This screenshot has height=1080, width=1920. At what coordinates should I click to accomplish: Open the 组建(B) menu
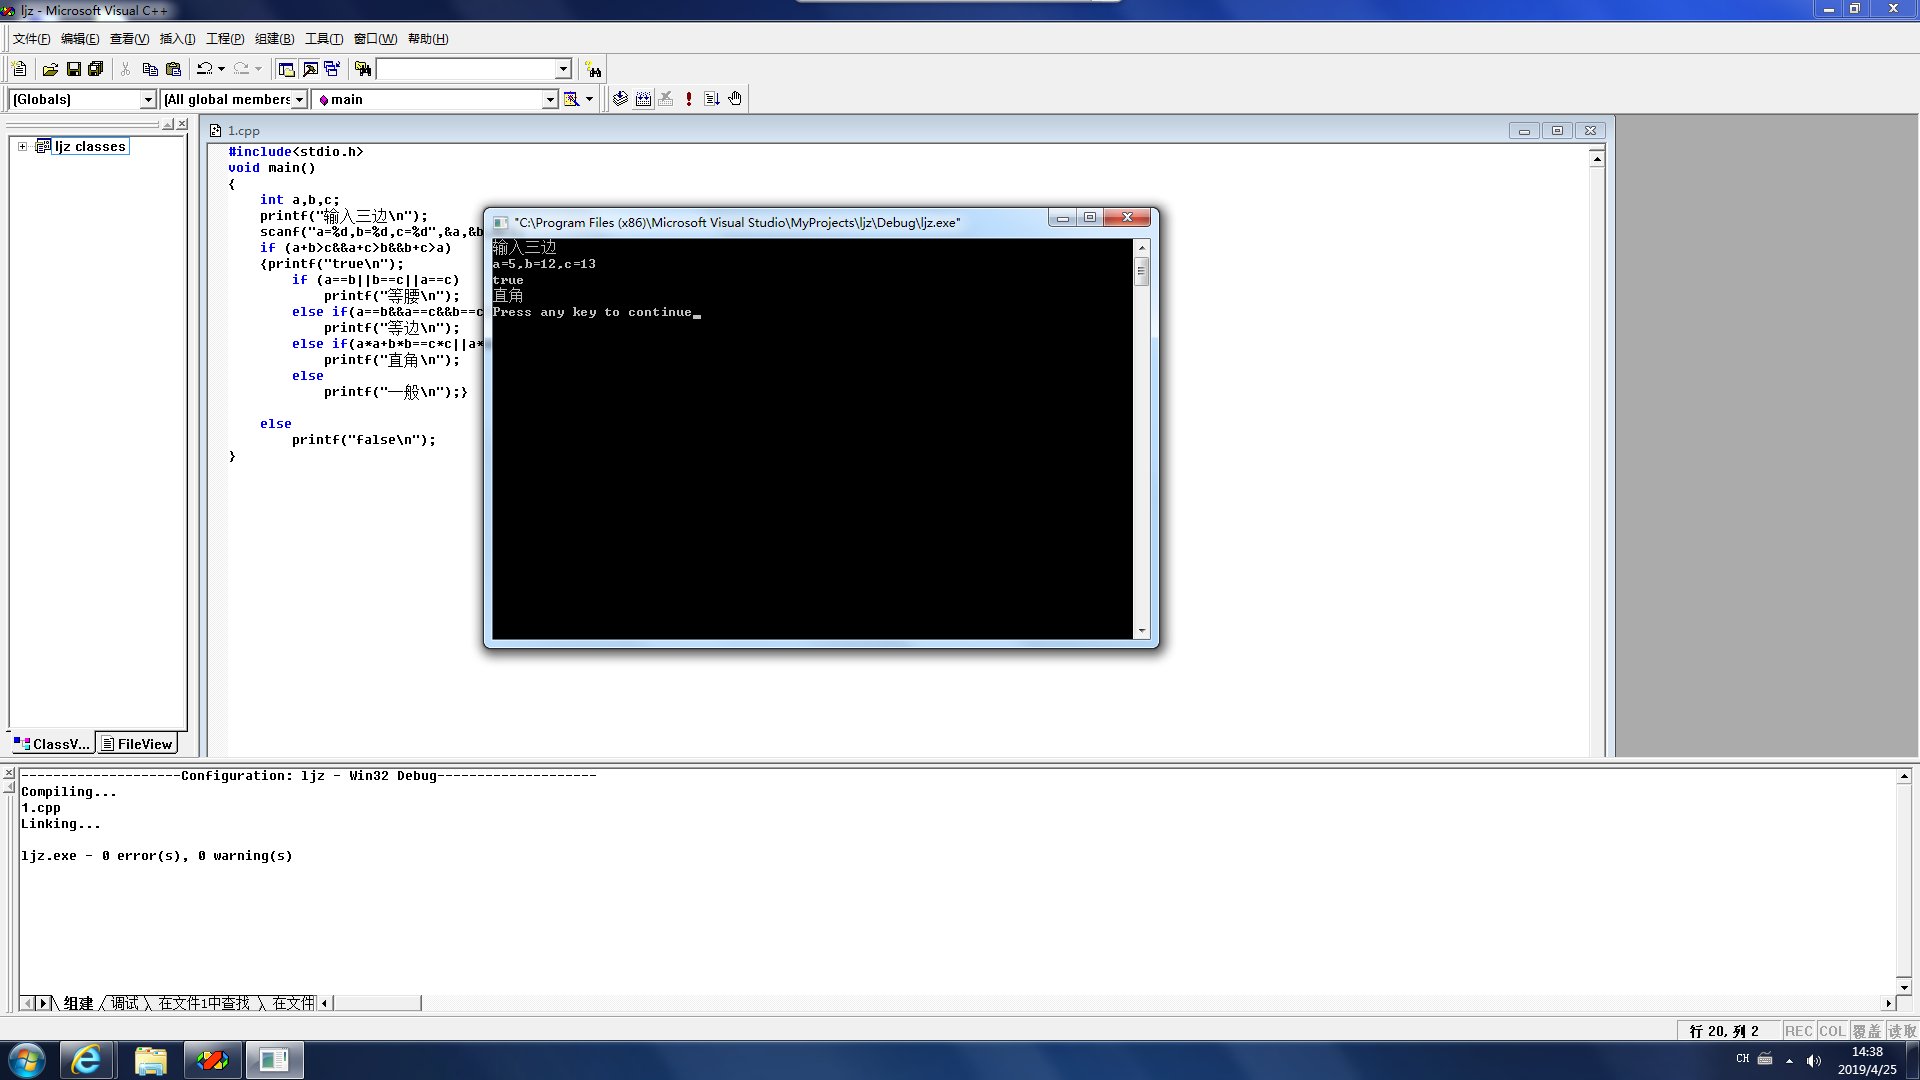[274, 39]
